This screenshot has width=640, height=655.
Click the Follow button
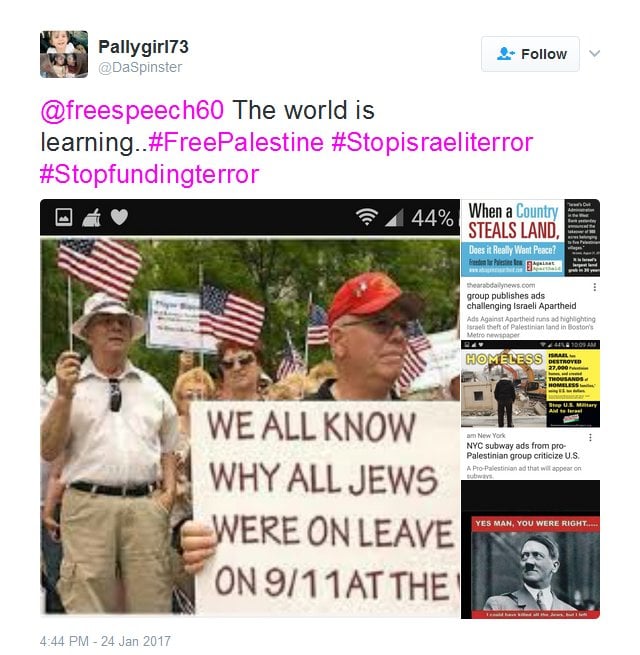(530, 54)
